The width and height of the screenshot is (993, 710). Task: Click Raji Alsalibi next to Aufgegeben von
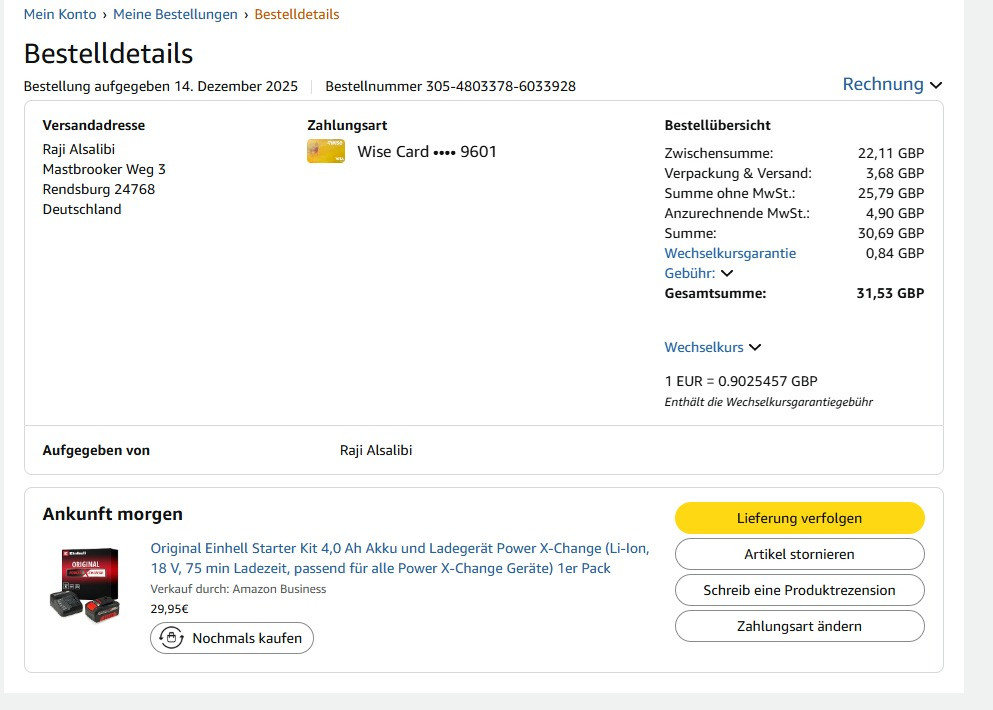(x=376, y=450)
